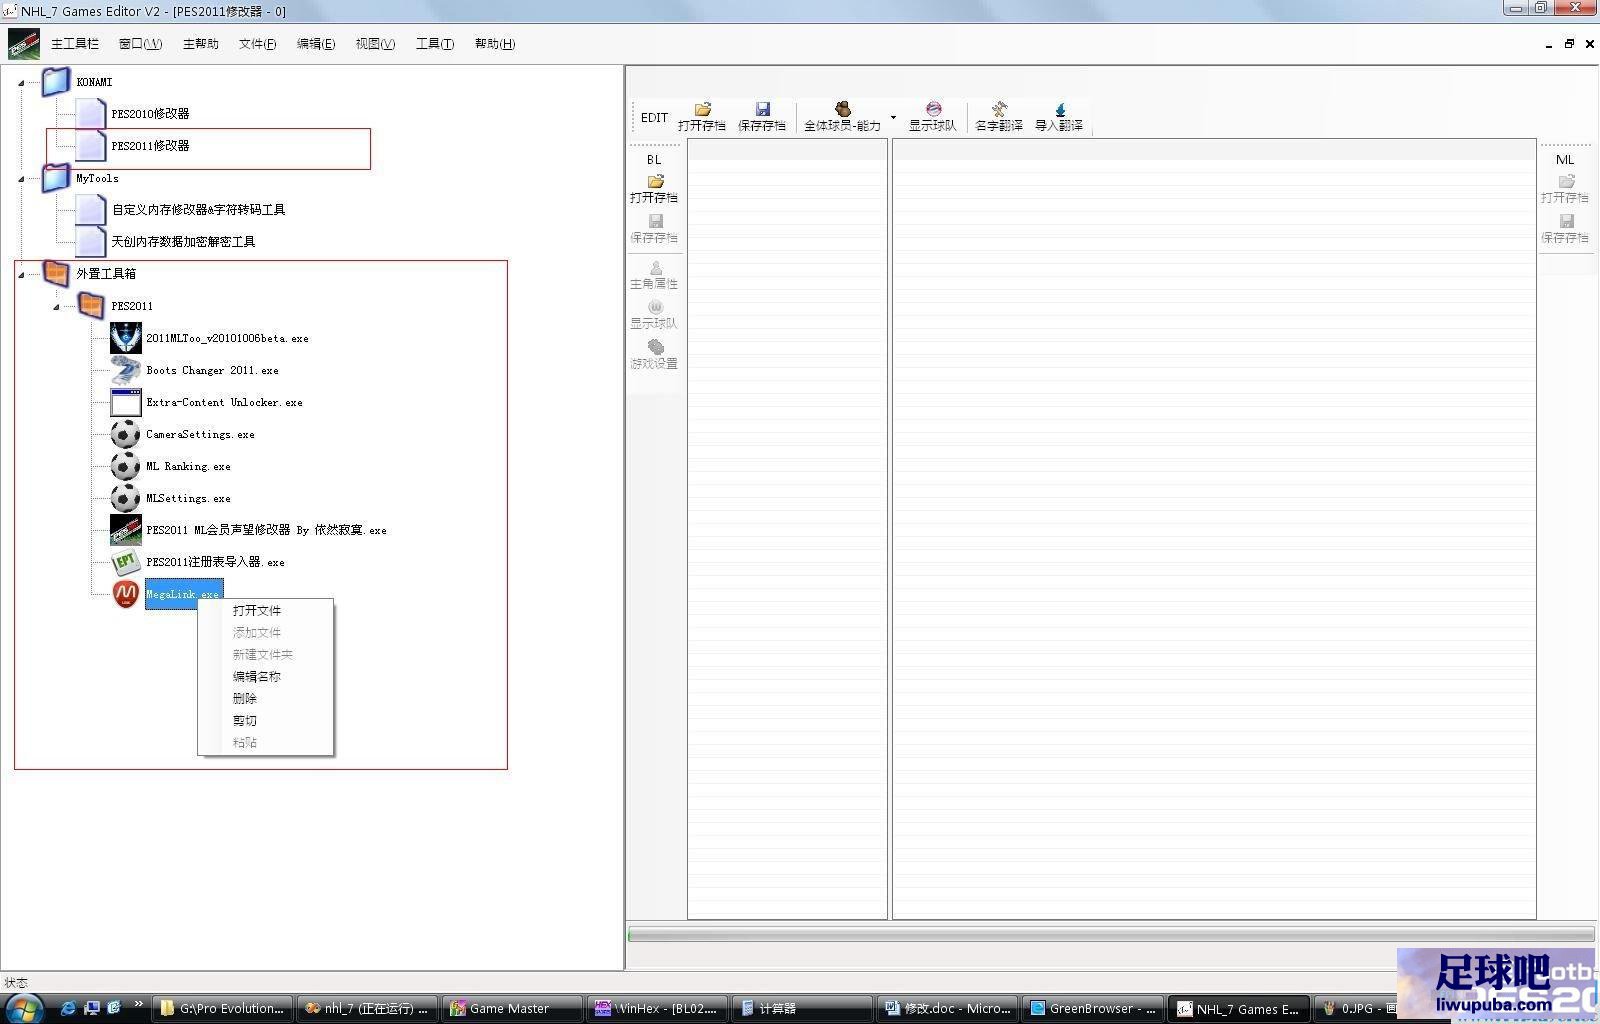
Task: Select 自定义内存修改器&字符转码工具 item
Action: (198, 210)
